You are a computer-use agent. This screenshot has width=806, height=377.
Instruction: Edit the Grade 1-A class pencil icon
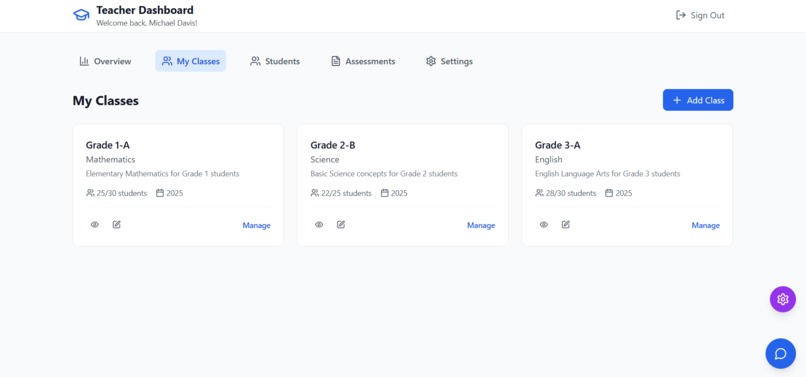click(x=117, y=224)
